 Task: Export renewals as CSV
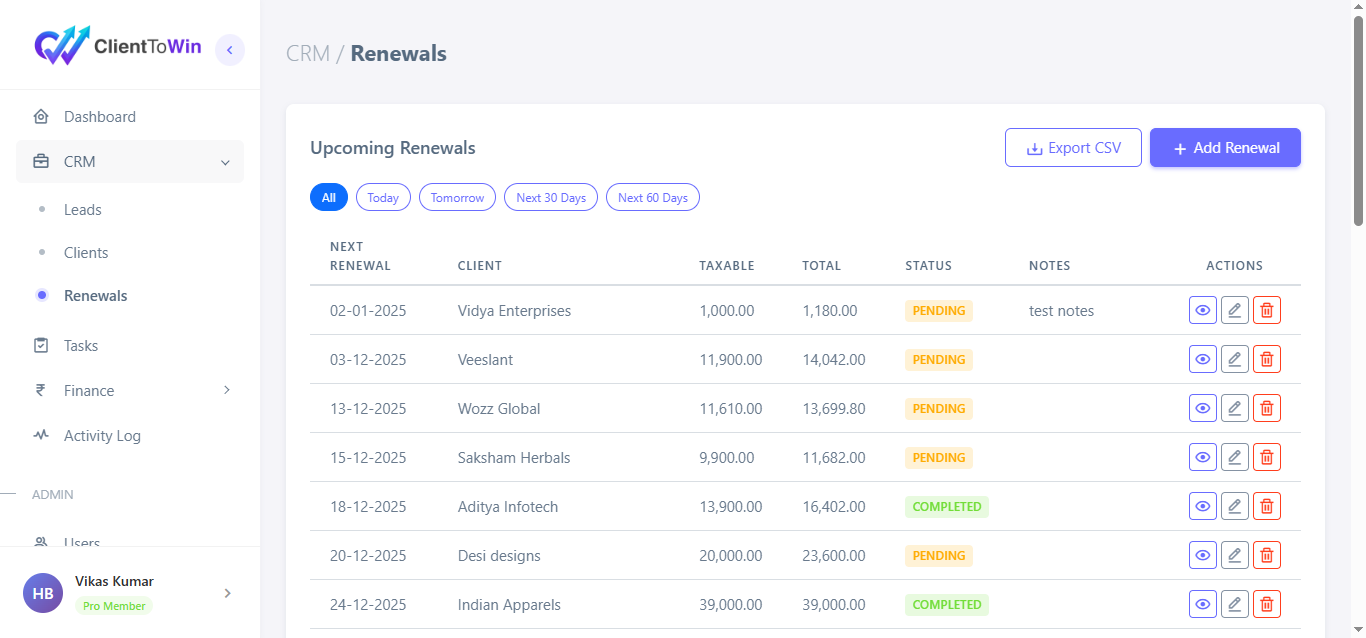coord(1073,147)
